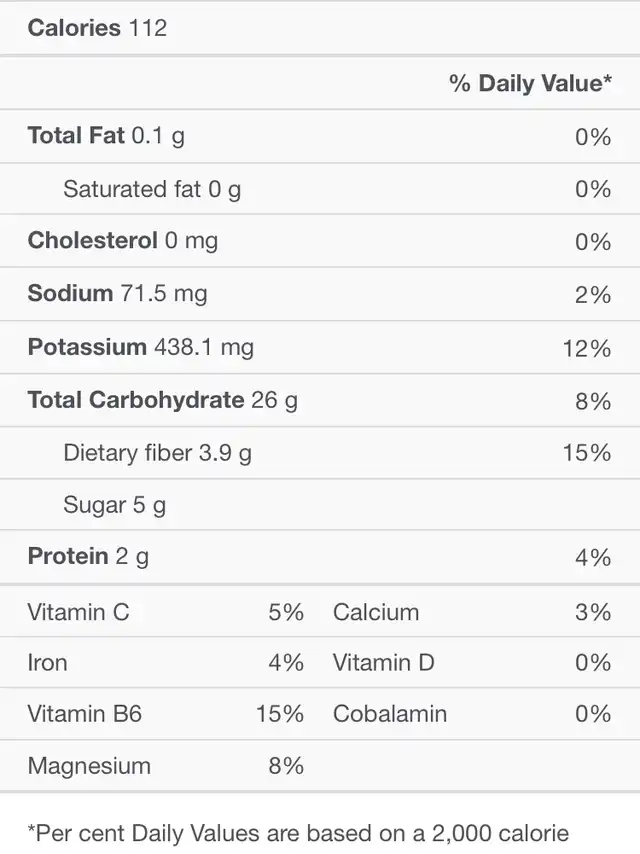640x854 pixels.
Task: Click the Dietary fiber 3.9 g entry
Action: tap(157, 453)
